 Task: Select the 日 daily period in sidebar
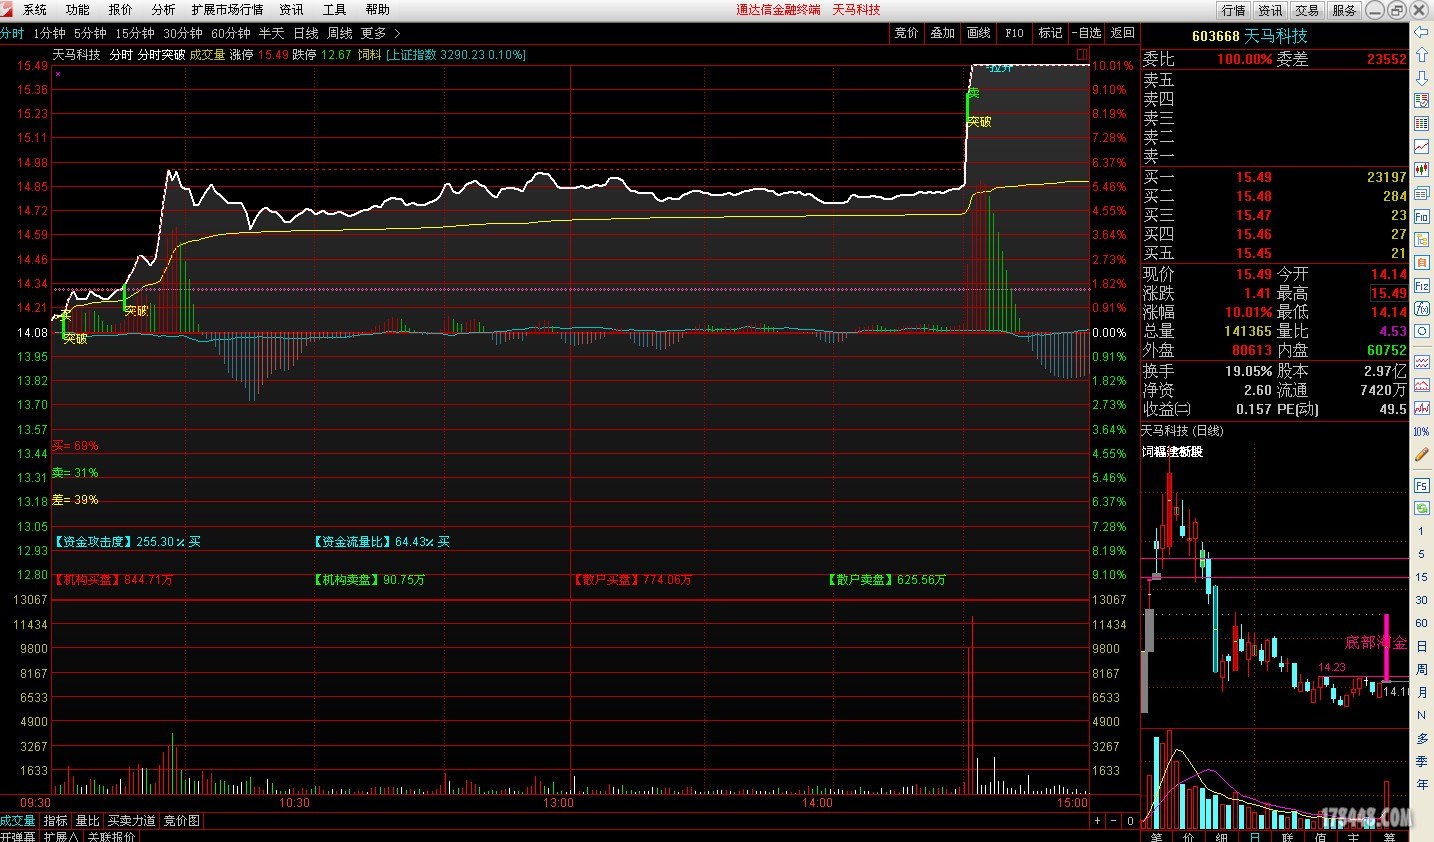[x=1421, y=646]
